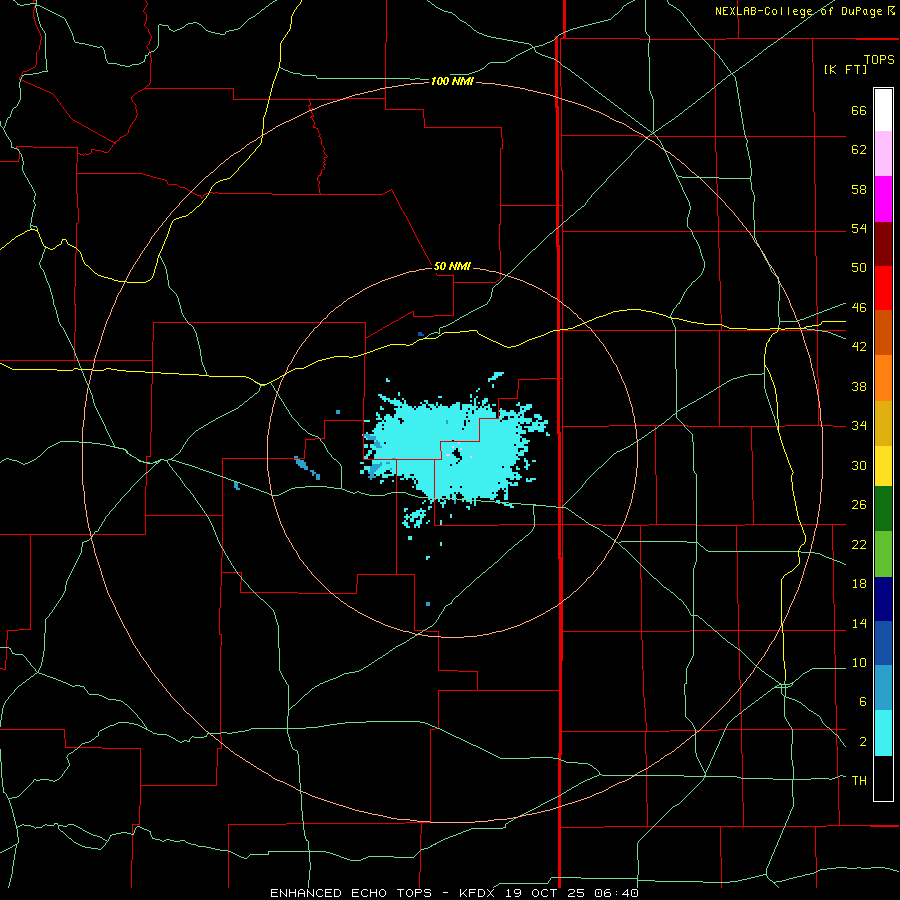This screenshot has width=900, height=900.
Task: Click the legend value '26'
Action: click(859, 505)
